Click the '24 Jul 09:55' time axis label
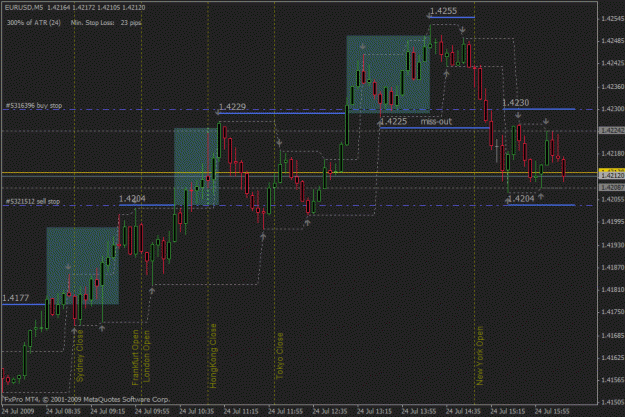Image resolution: width=625 pixels, height=417 pixels. [x=152, y=411]
